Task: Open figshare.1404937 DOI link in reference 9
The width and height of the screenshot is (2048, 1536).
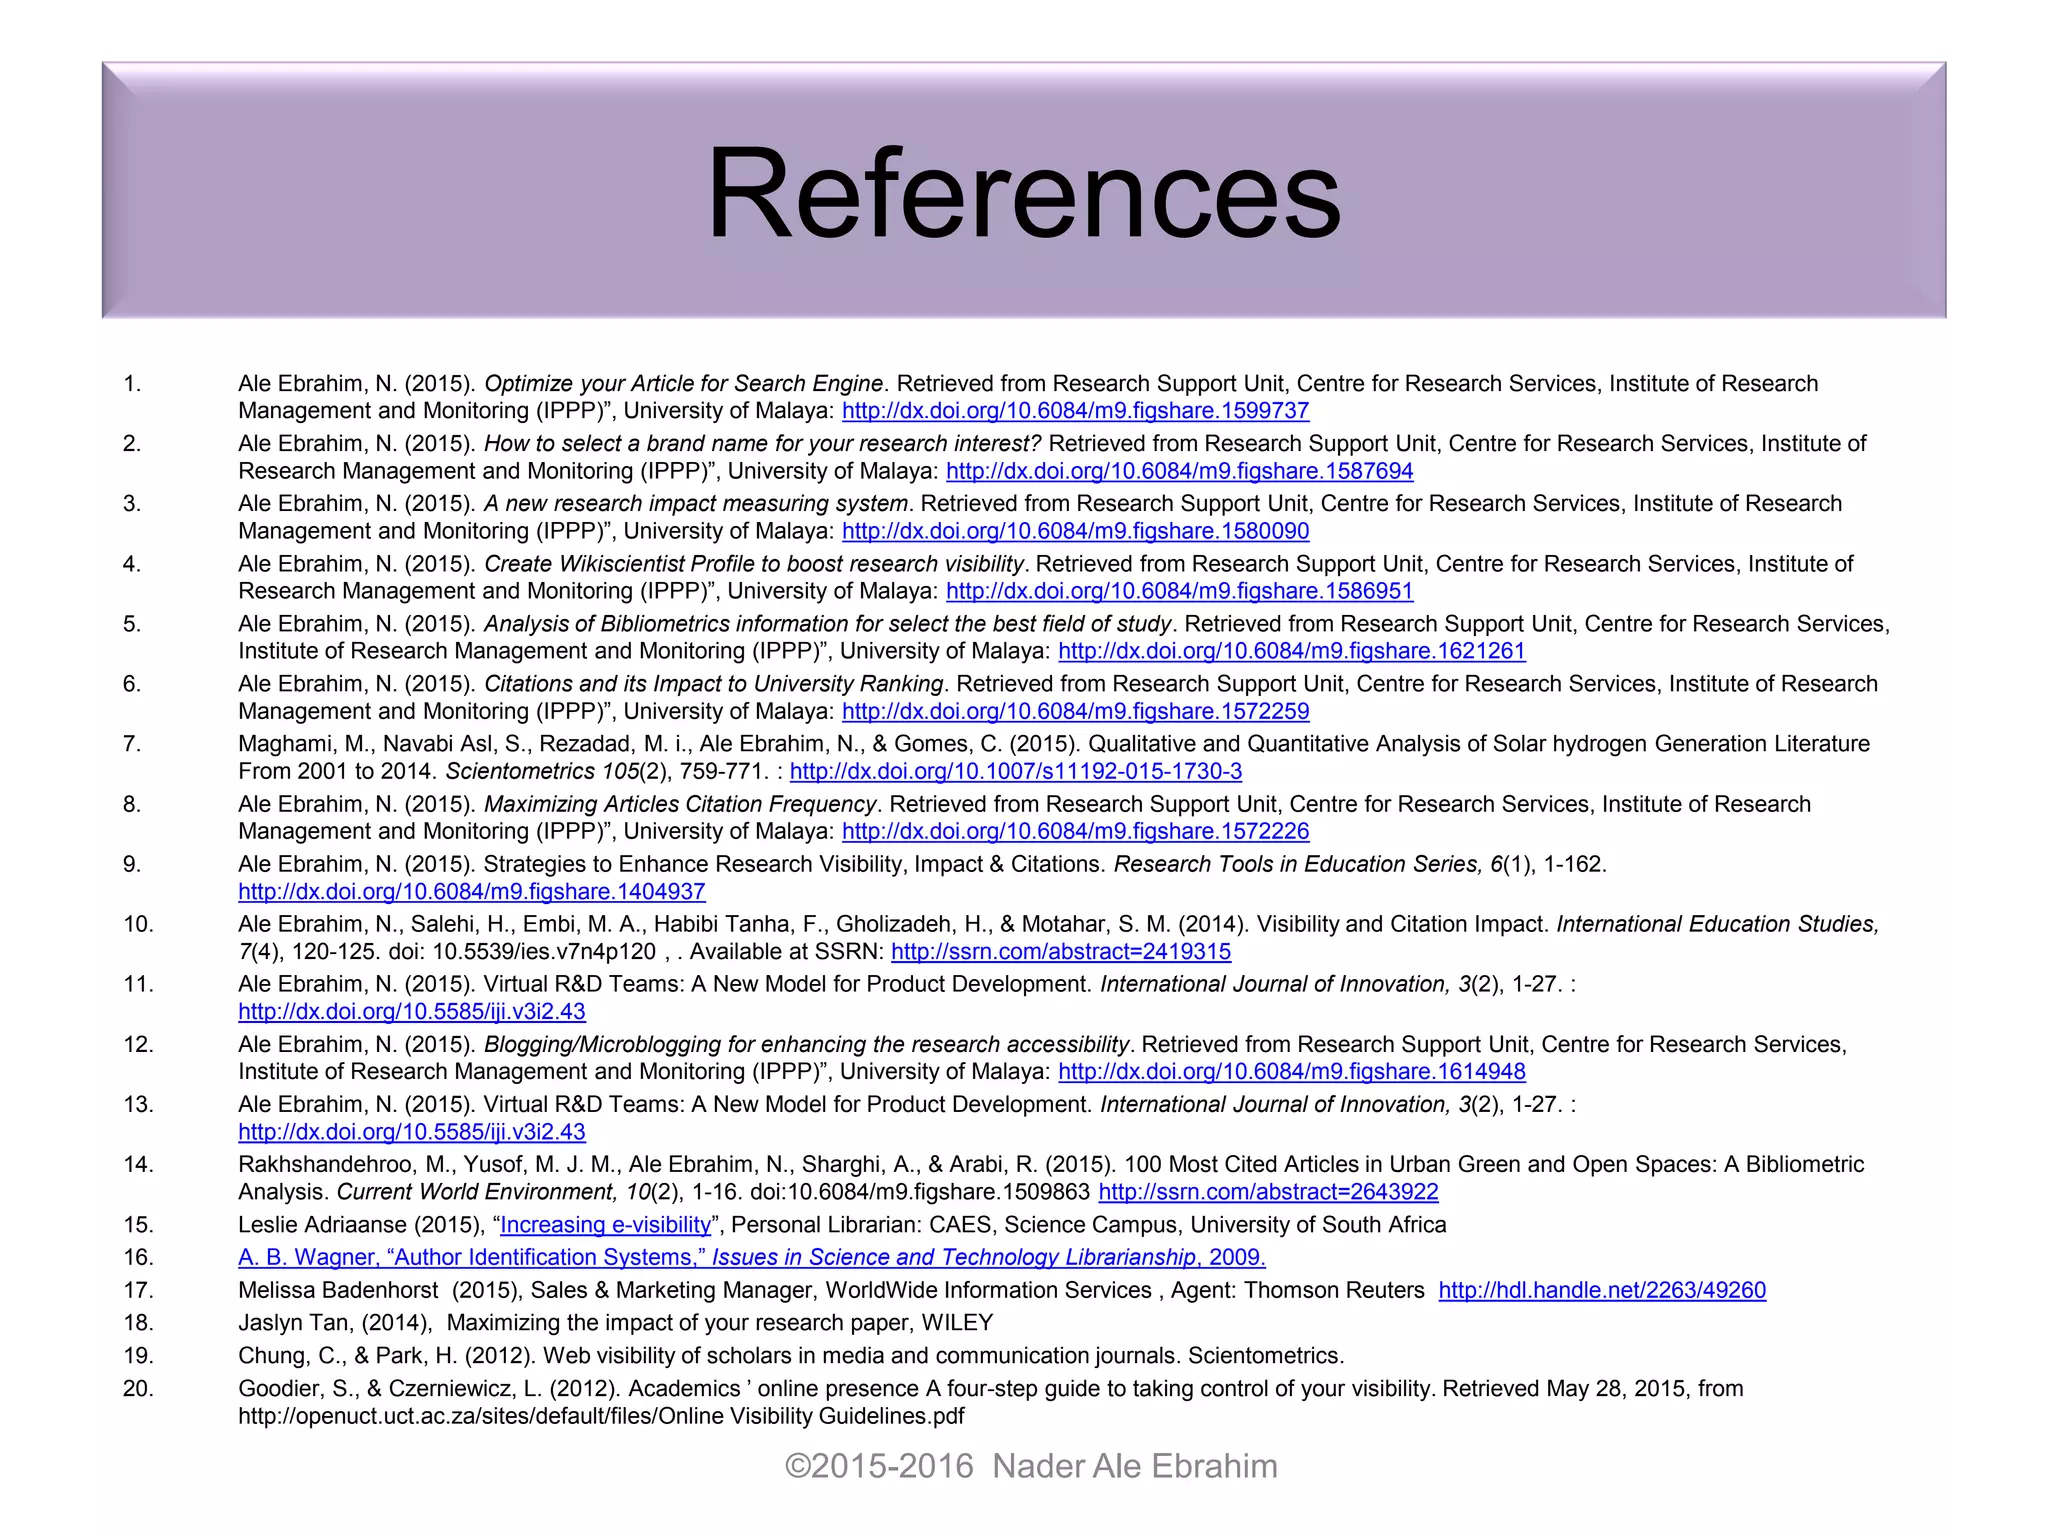Action: pos(472,891)
